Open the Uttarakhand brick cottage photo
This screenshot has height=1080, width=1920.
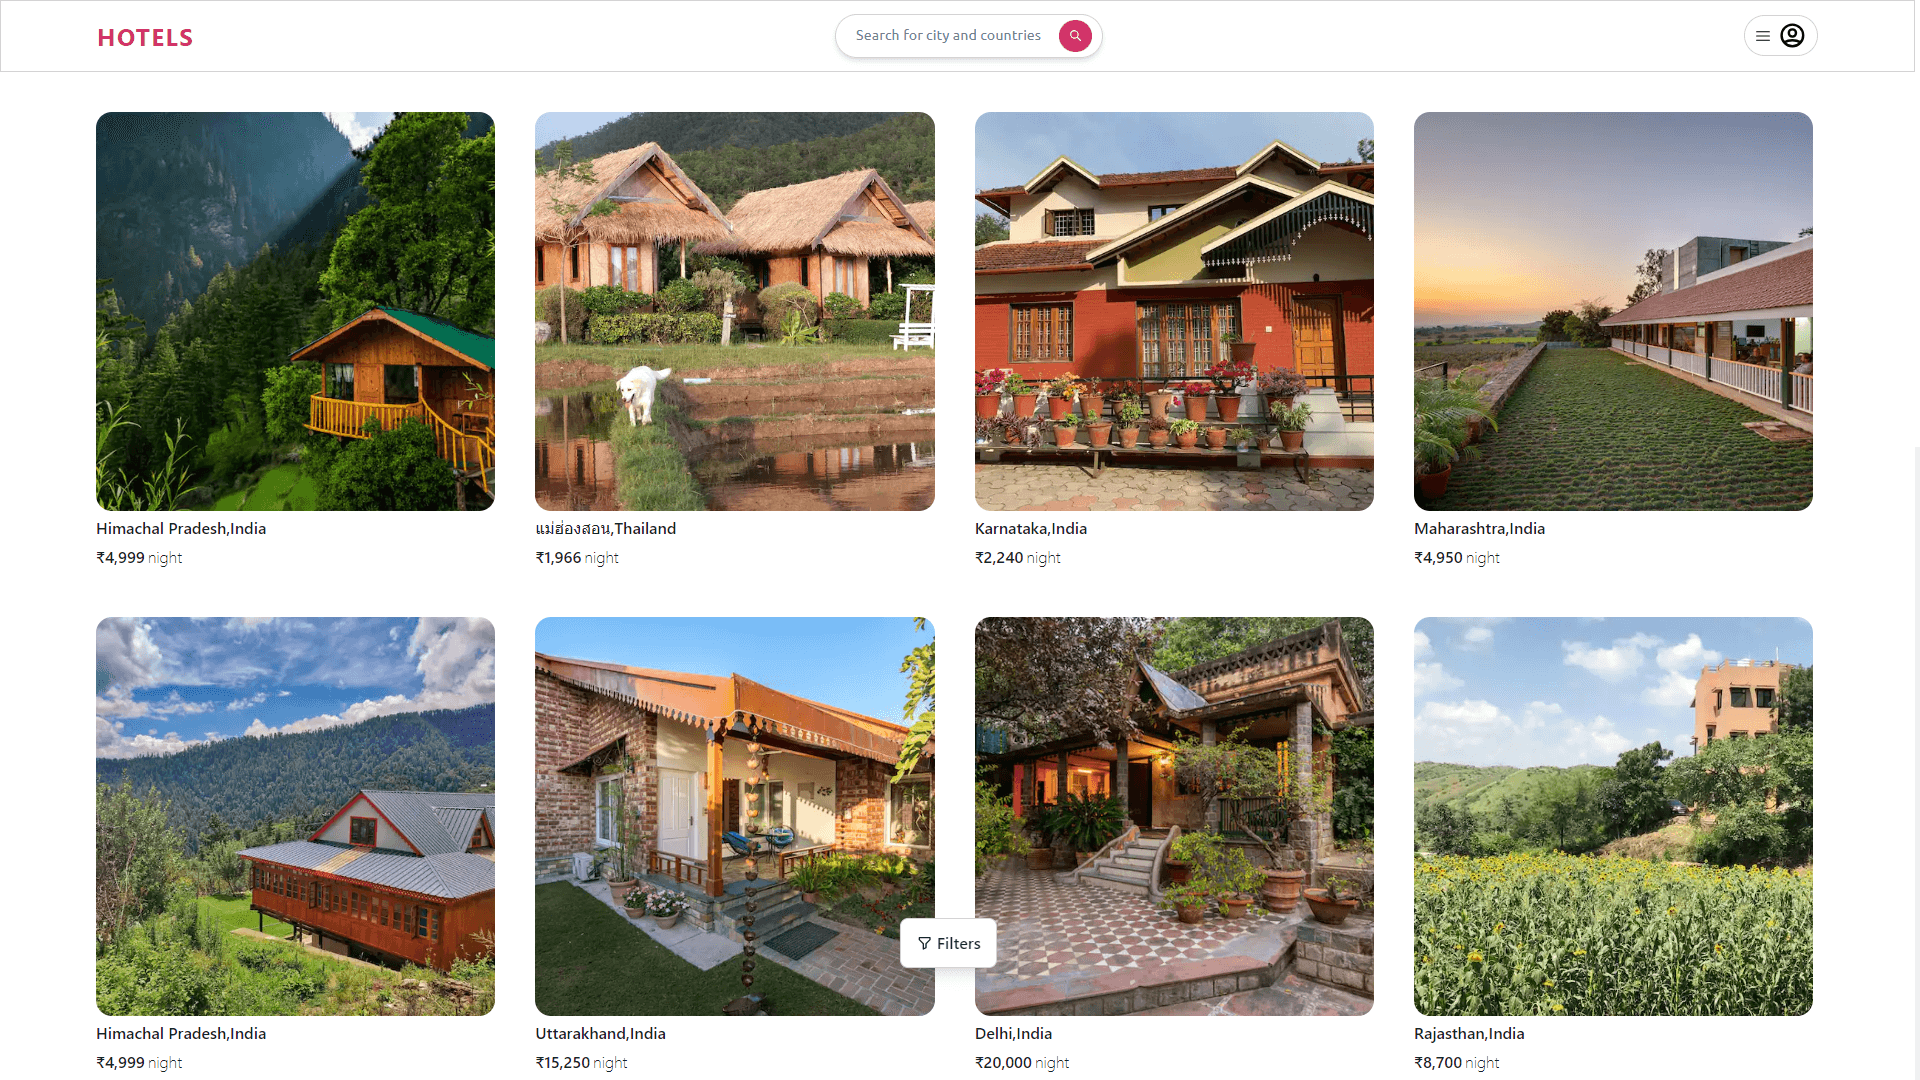click(735, 816)
